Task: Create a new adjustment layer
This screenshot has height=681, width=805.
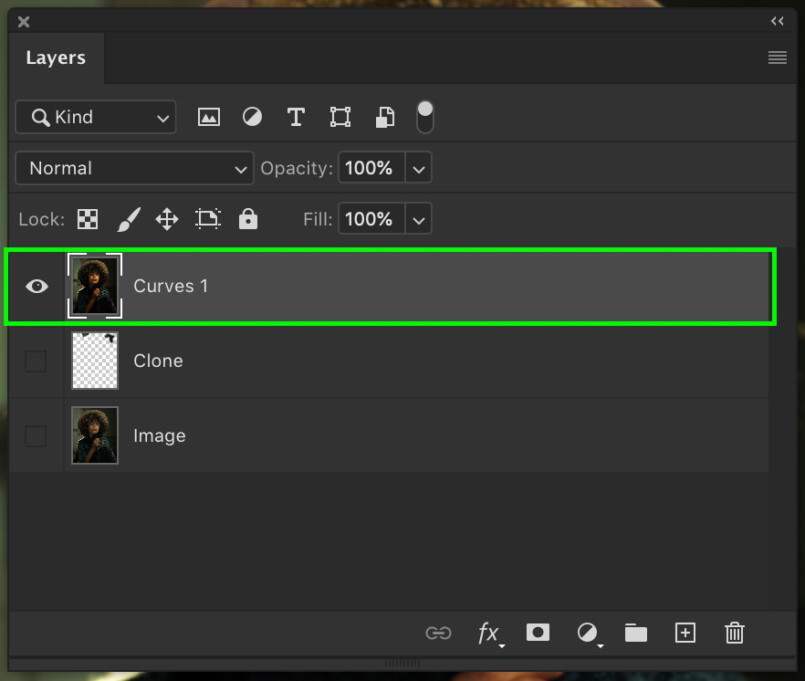Action: [x=587, y=633]
